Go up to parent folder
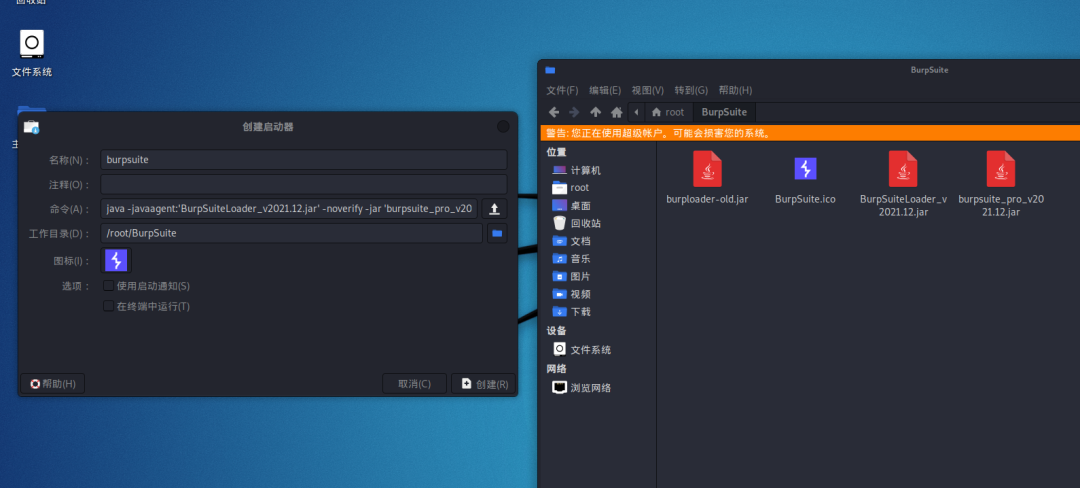The height and width of the screenshot is (488, 1080). (x=596, y=112)
